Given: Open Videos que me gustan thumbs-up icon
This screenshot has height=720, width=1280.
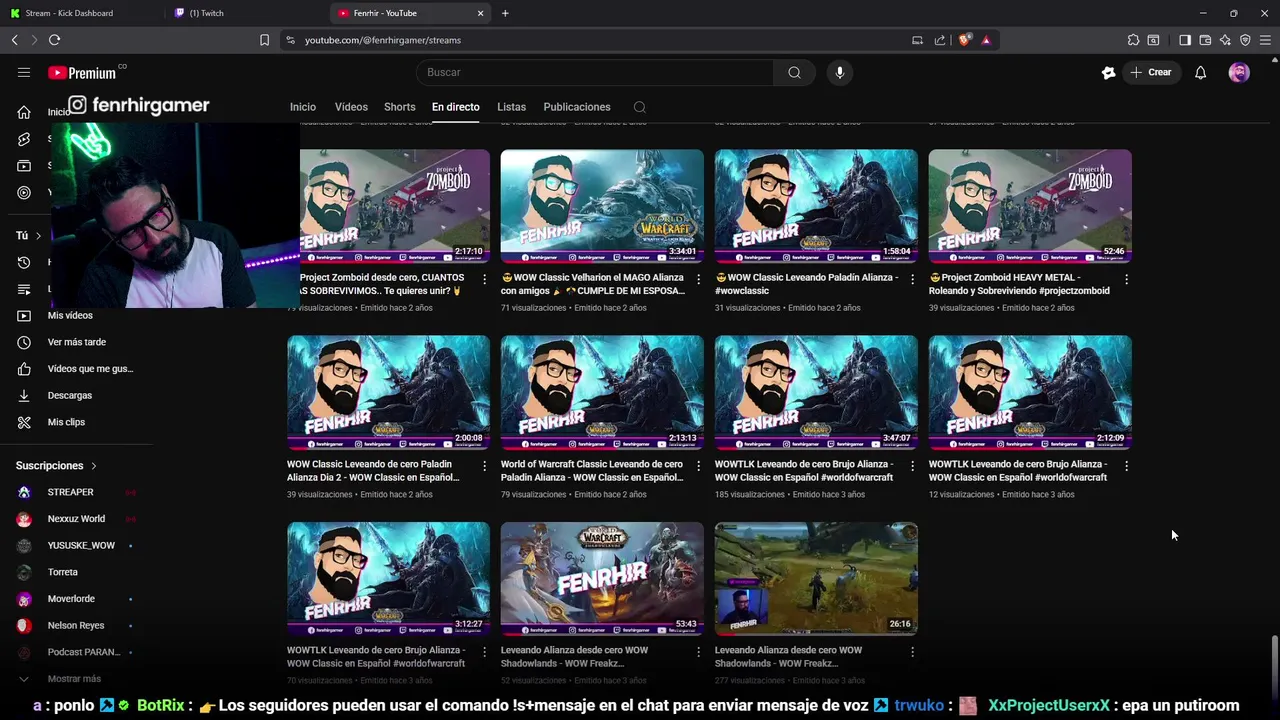Looking at the screenshot, I should click(x=24, y=369).
